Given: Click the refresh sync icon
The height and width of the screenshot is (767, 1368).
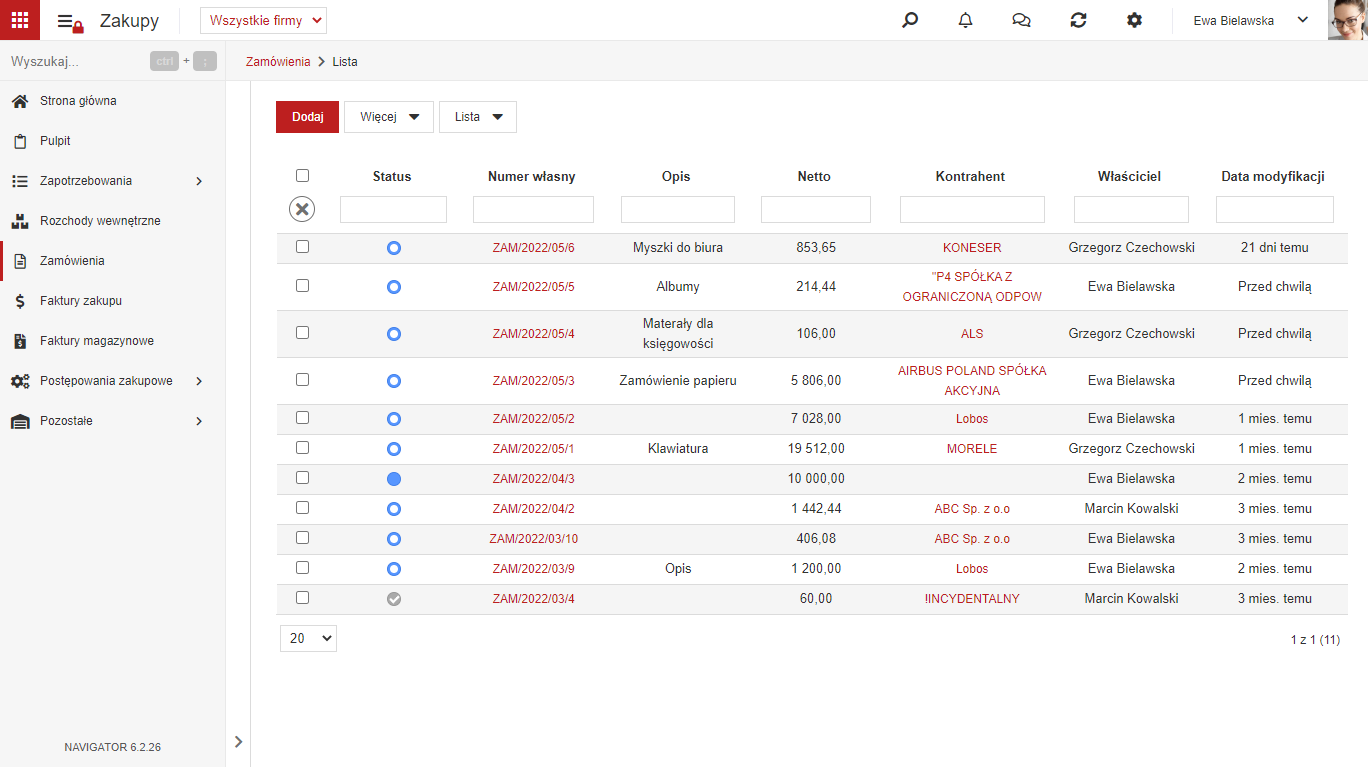Looking at the screenshot, I should click(1078, 20).
